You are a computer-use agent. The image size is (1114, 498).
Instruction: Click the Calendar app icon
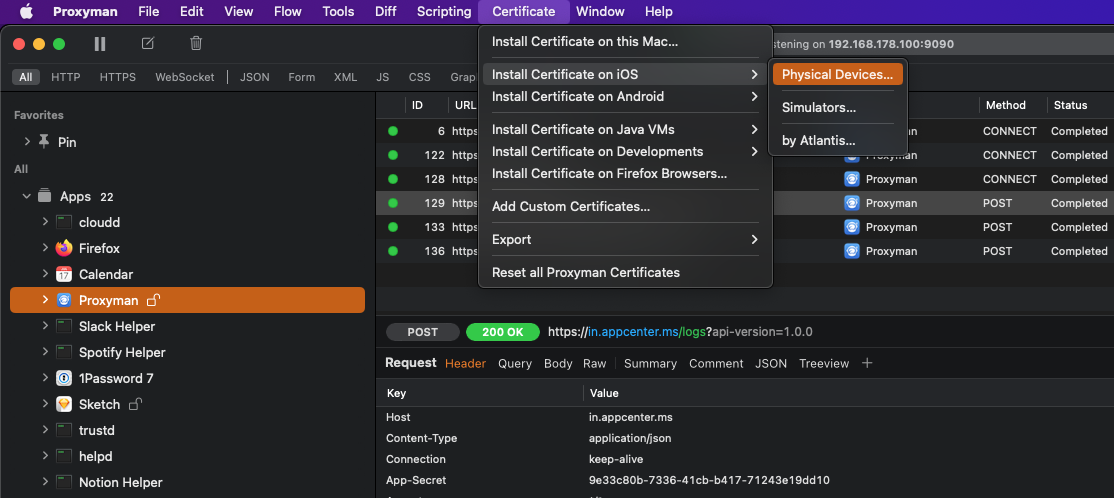(64, 274)
